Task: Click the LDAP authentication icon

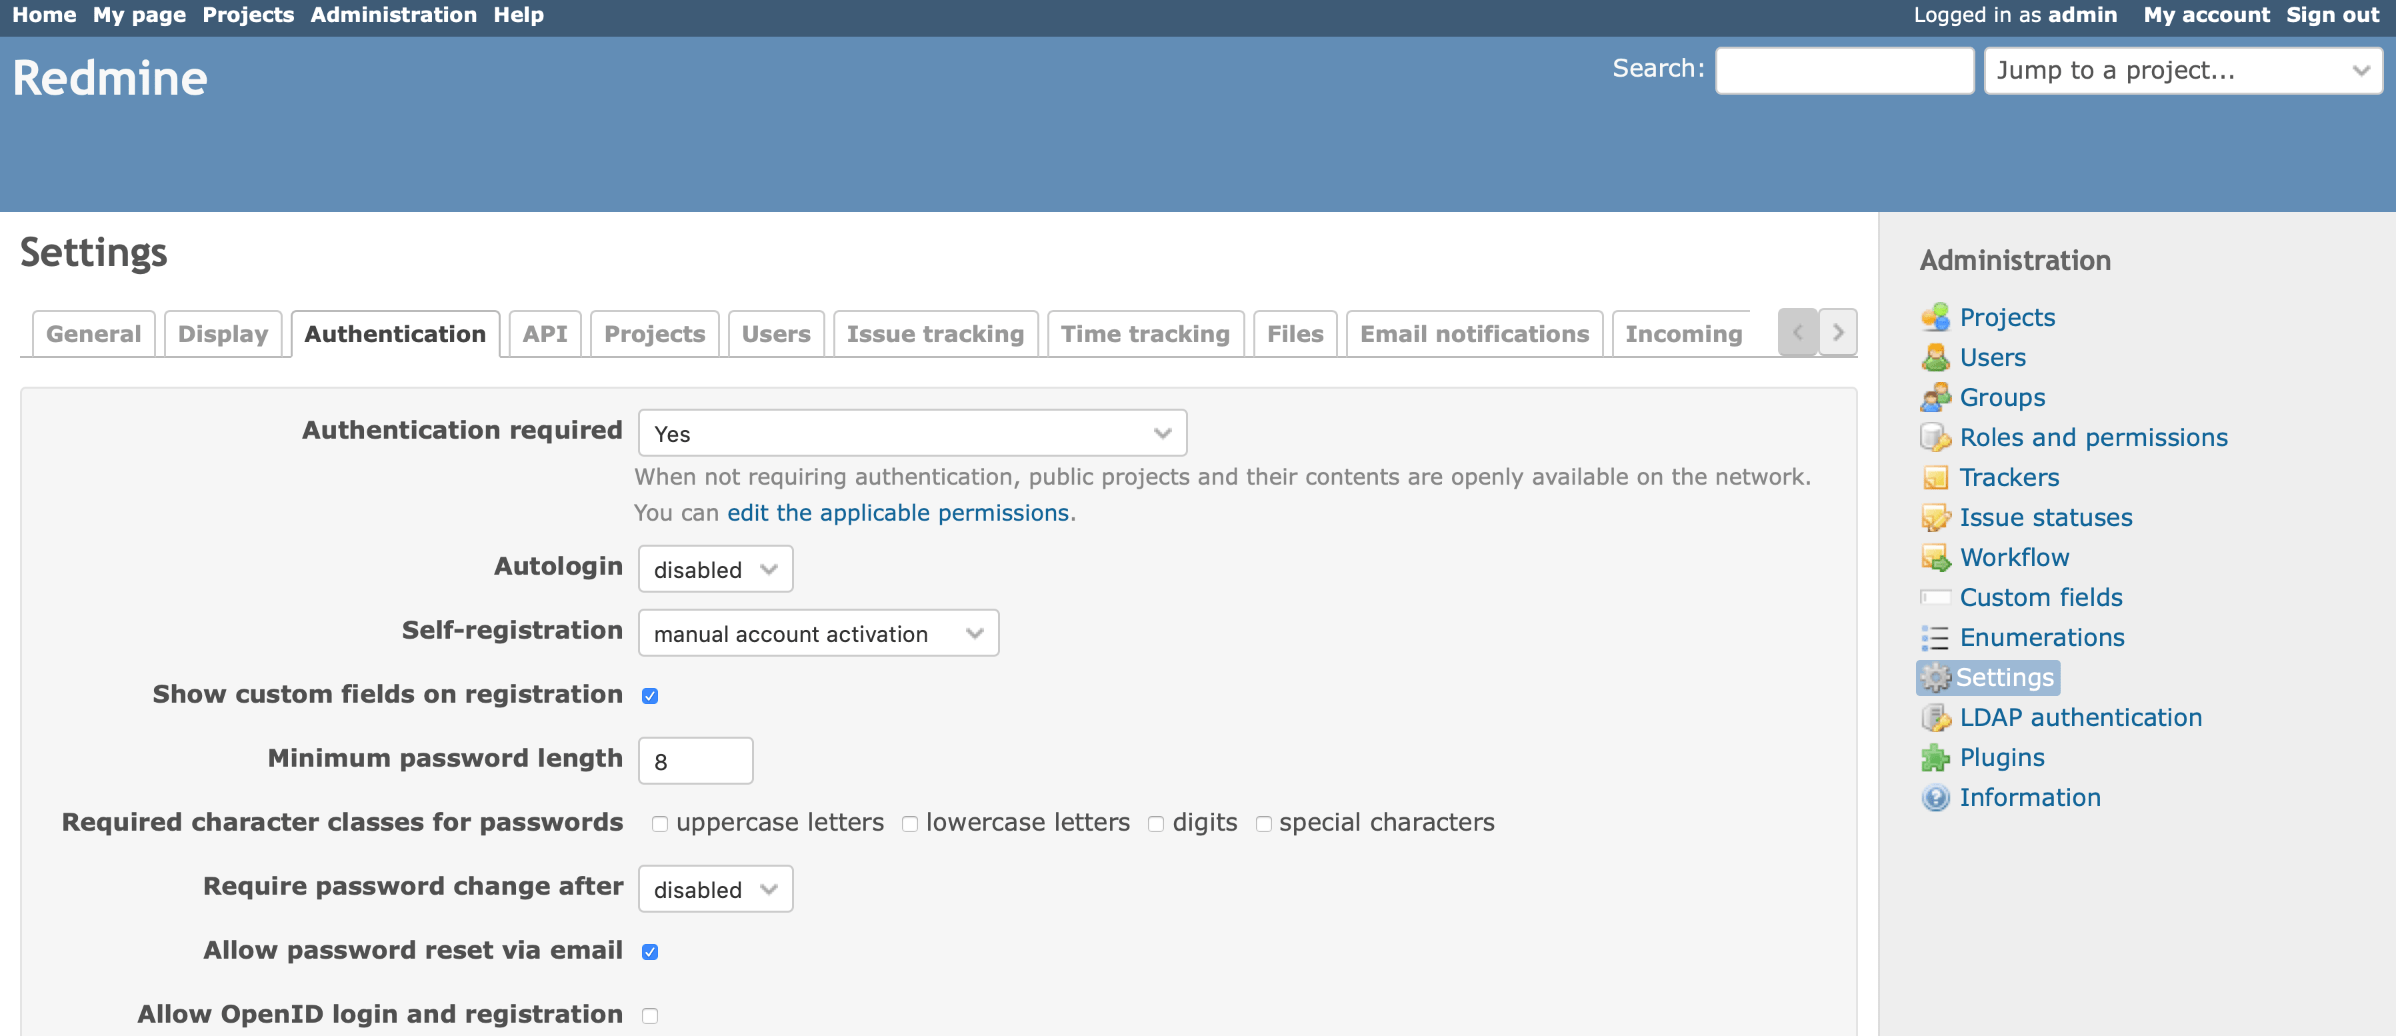Action: pyautogui.click(x=1935, y=717)
